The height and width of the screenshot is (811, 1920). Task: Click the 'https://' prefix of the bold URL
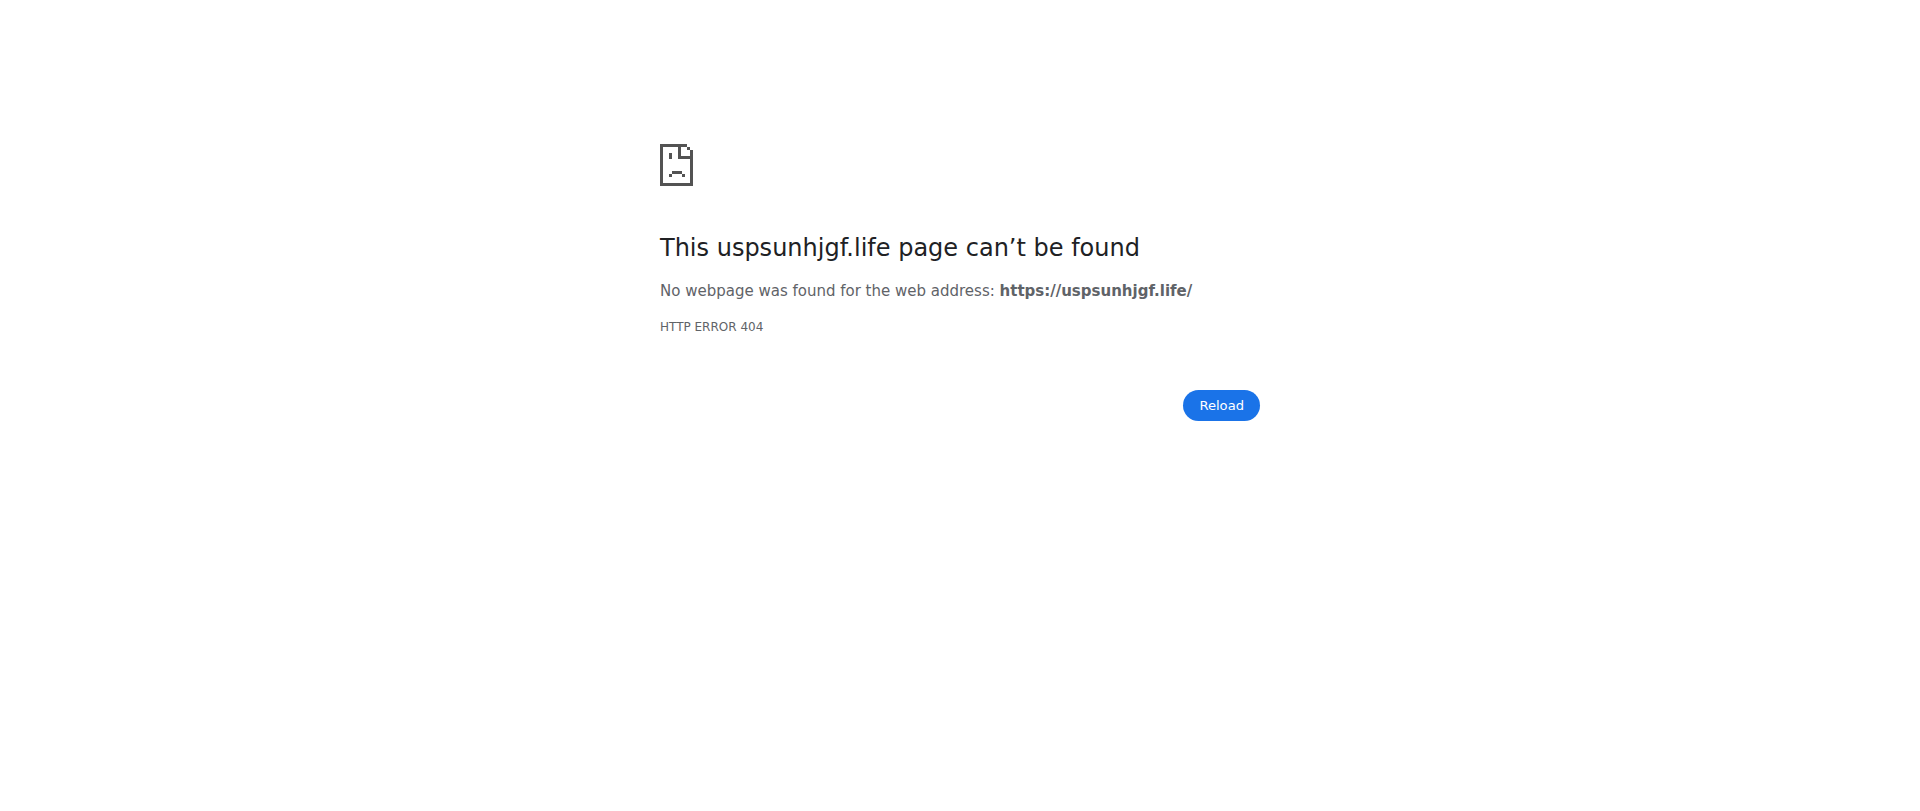point(1030,291)
